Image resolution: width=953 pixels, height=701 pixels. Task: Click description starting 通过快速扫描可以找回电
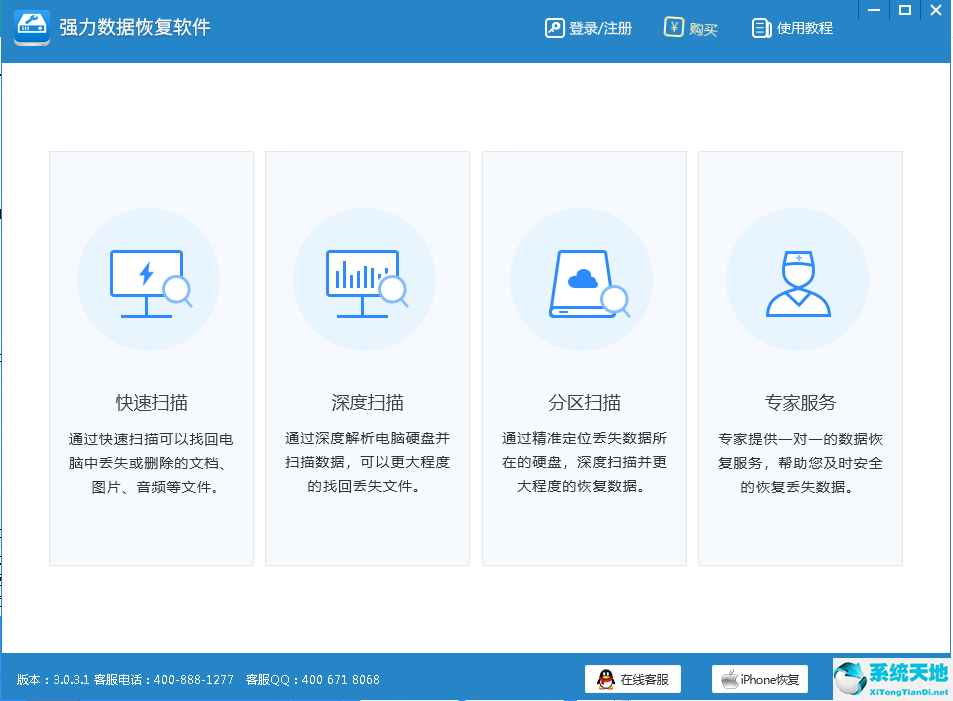coord(151,463)
